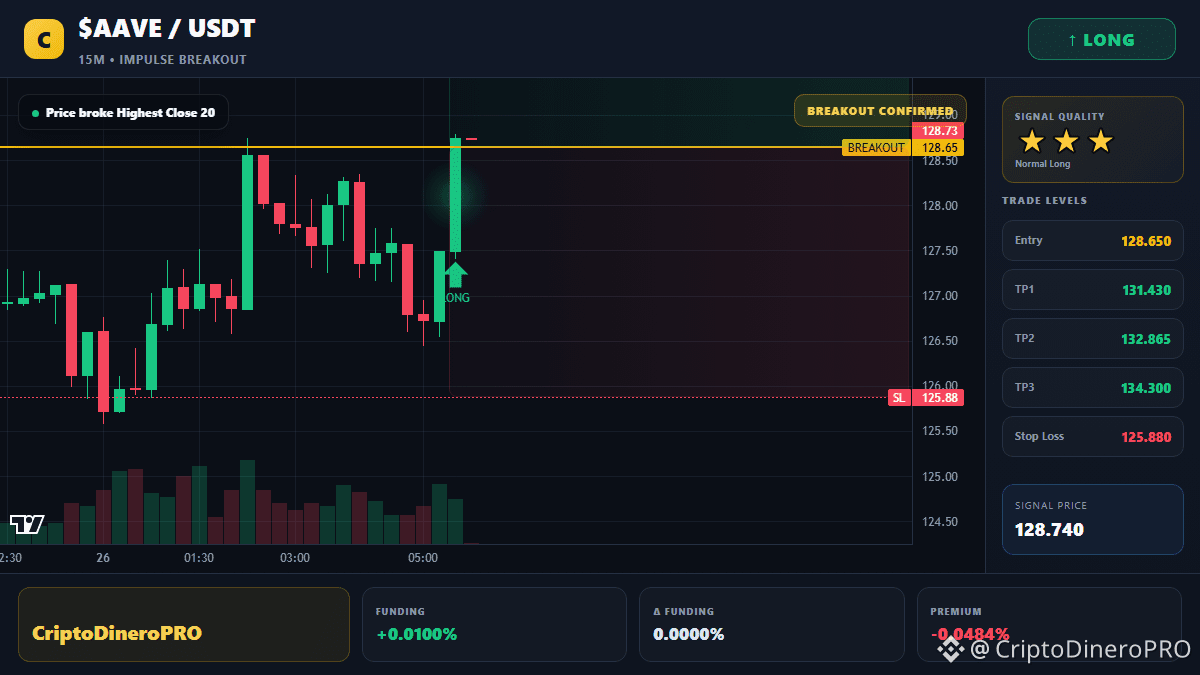
Task: Click the 128.65 breakout price label
Action: click(x=938, y=148)
